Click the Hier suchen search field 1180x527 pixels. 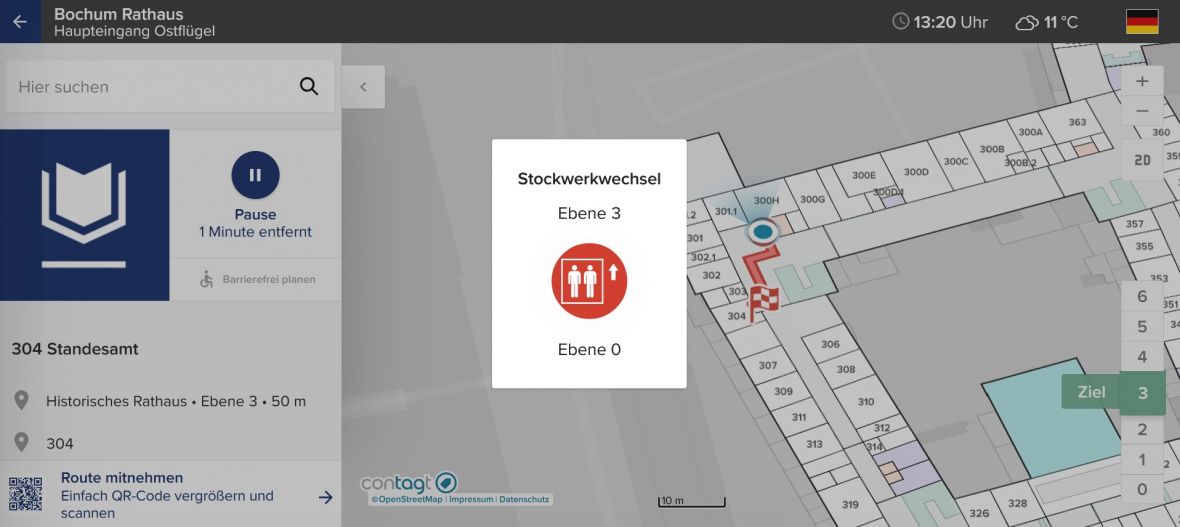(x=150, y=87)
